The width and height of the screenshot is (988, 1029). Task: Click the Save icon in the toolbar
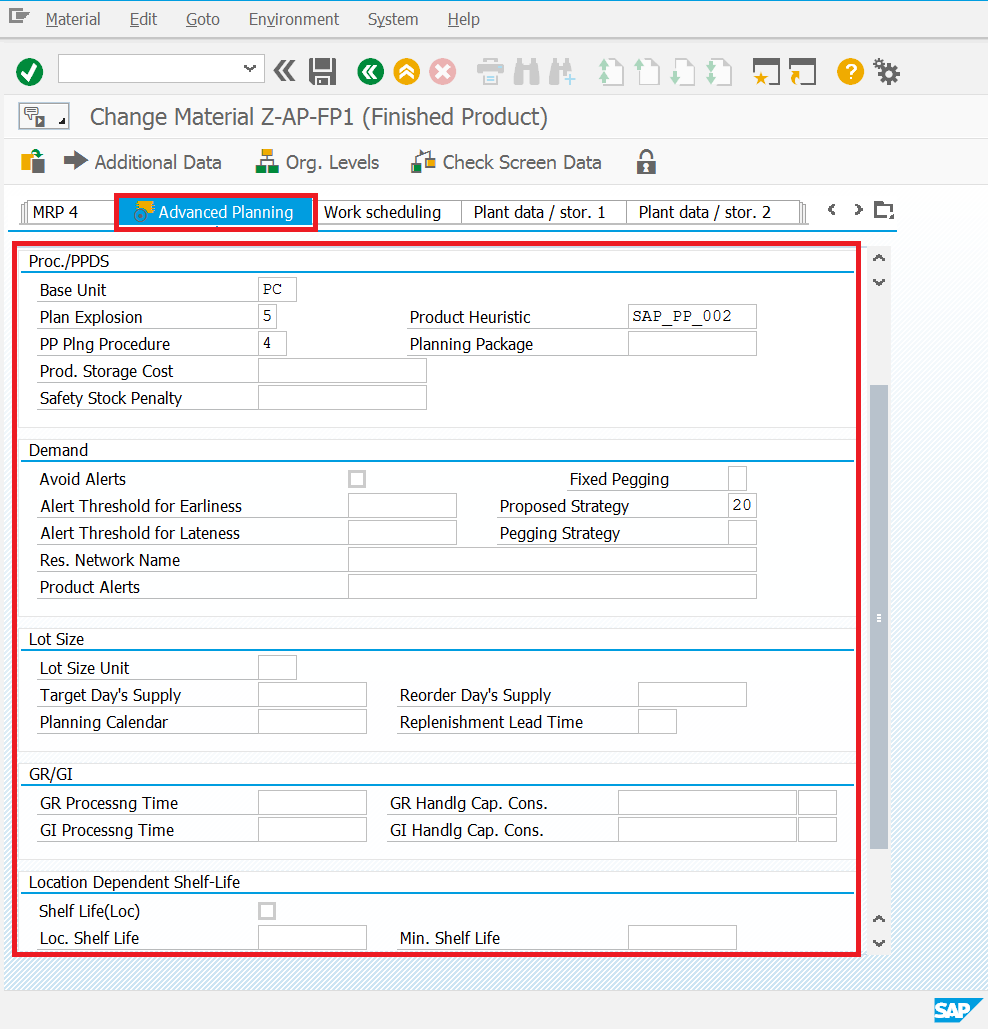[321, 71]
